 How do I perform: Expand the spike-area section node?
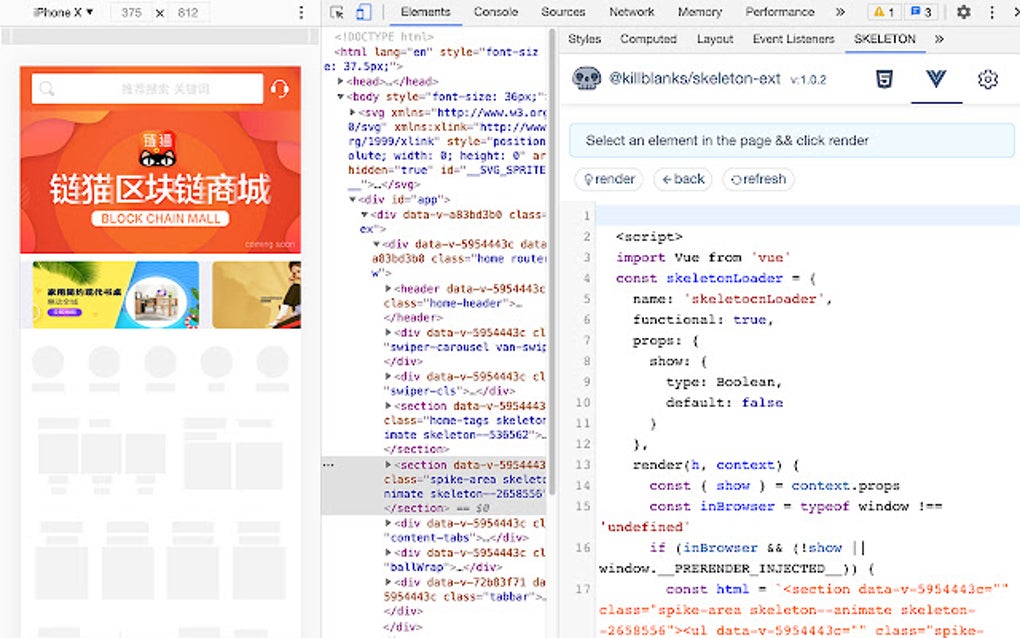point(388,464)
